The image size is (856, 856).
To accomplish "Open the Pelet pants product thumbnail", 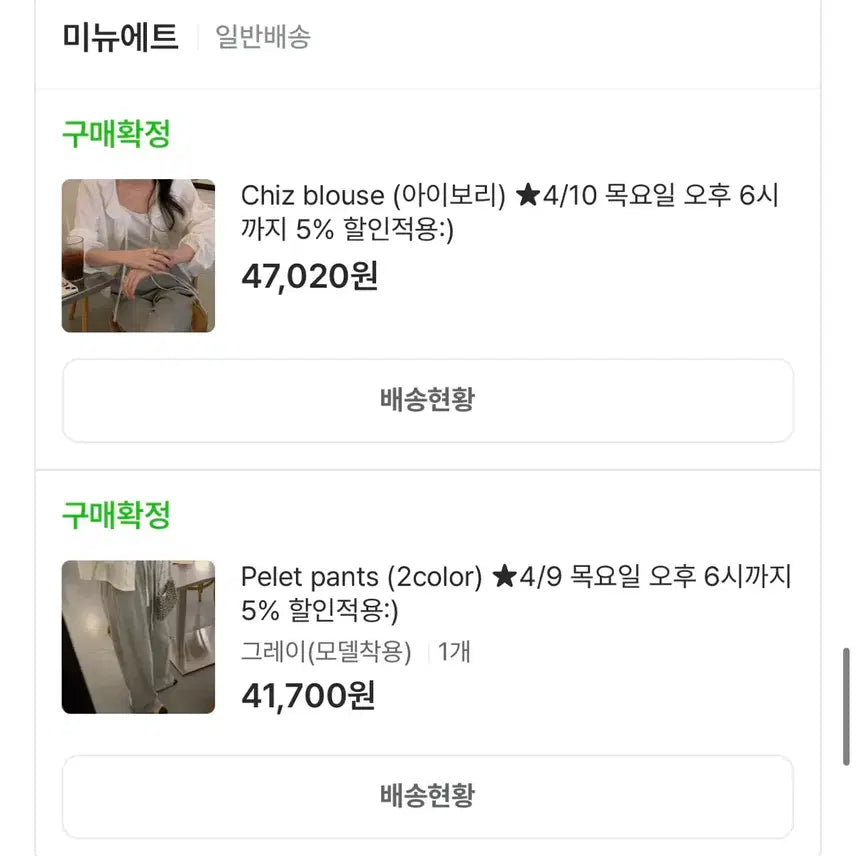I will [138, 637].
